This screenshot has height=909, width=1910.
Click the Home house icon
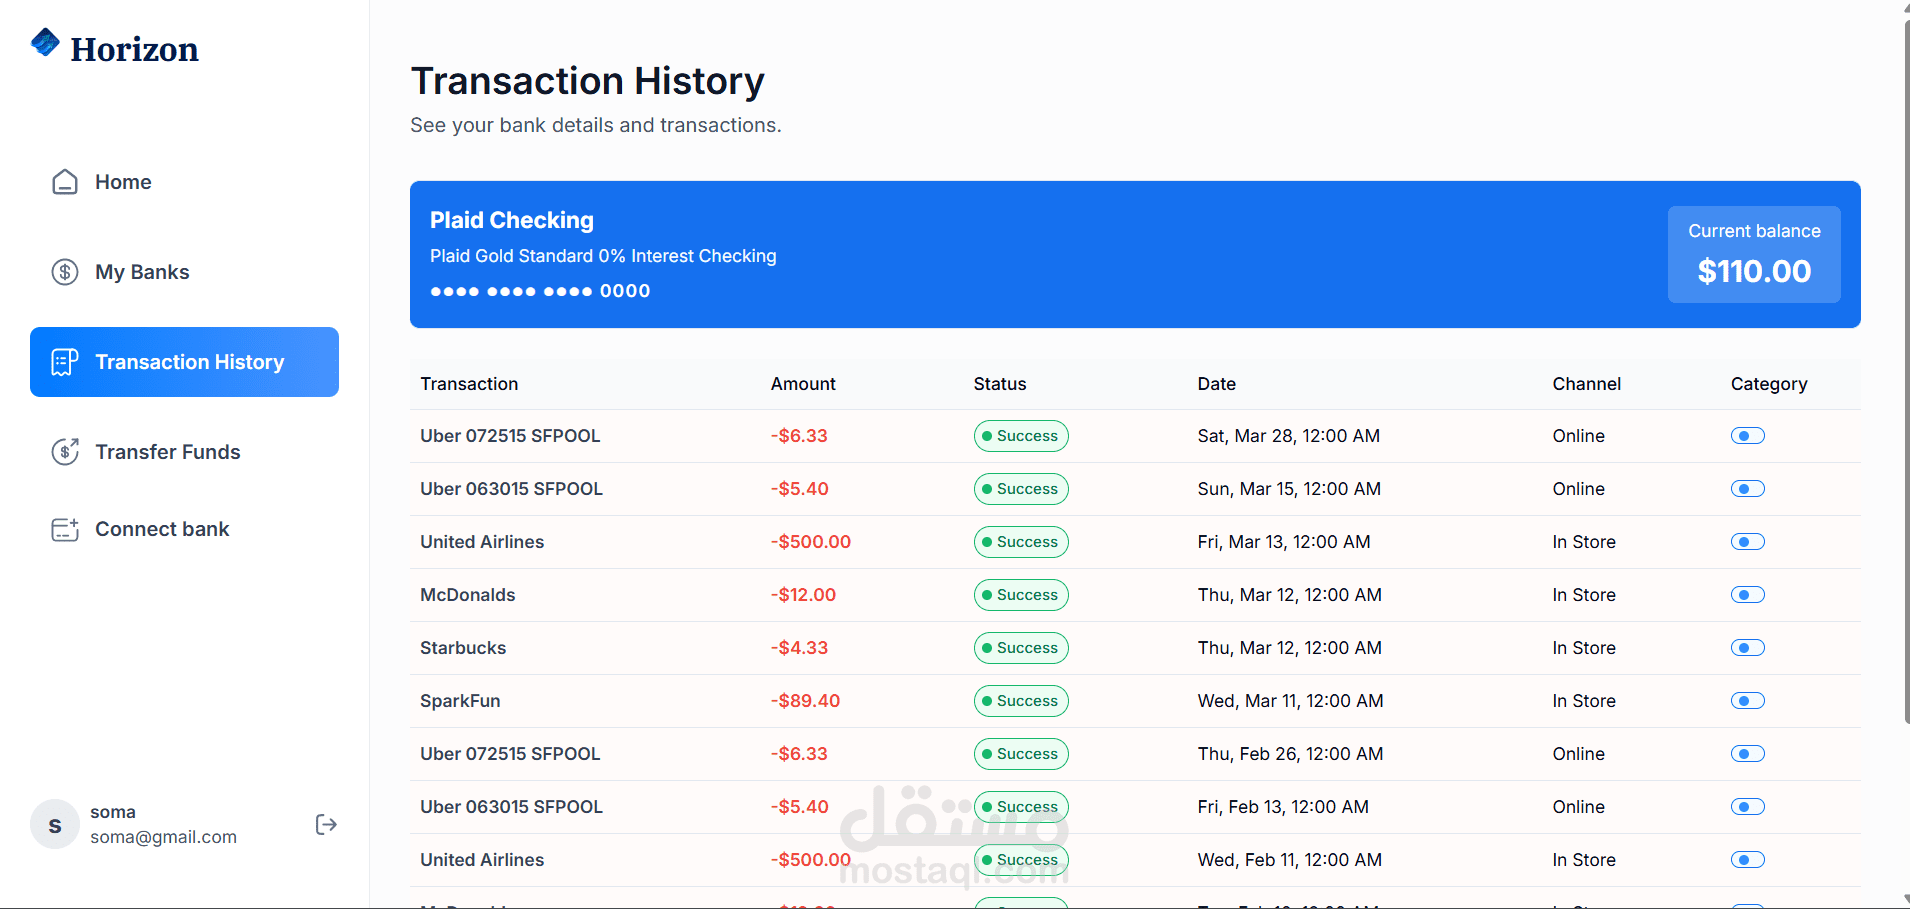pyautogui.click(x=65, y=182)
